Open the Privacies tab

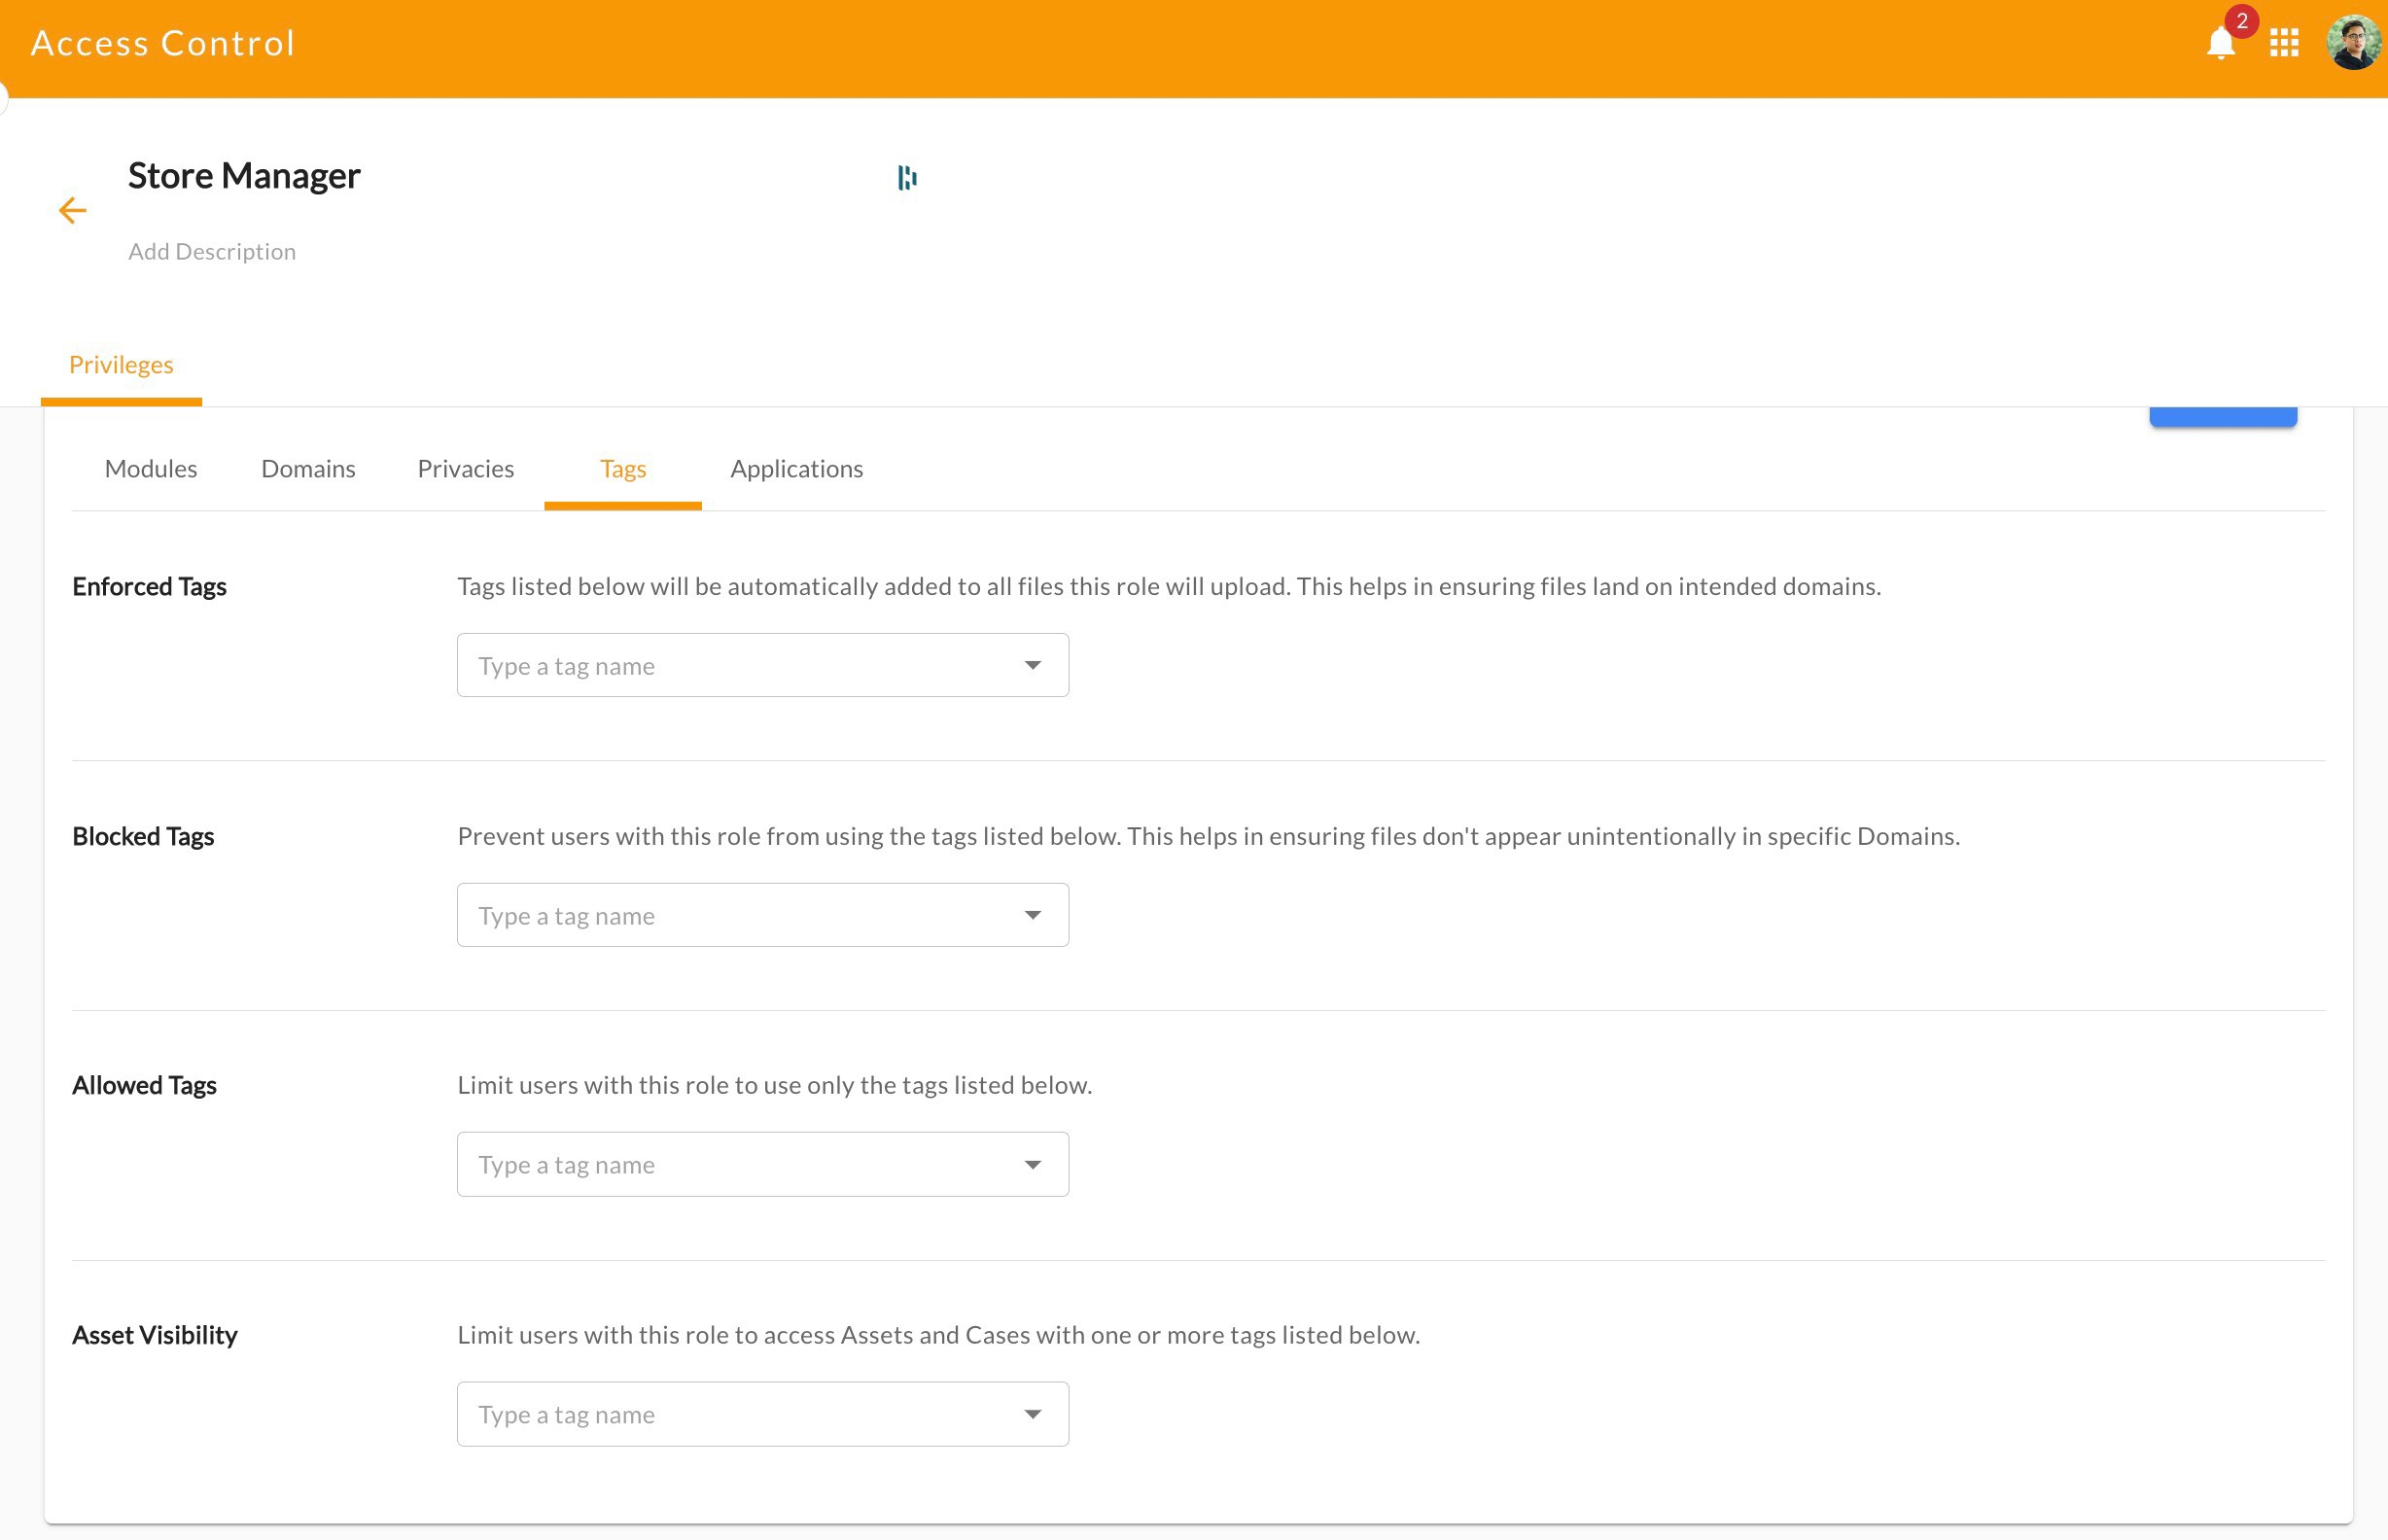465,469
